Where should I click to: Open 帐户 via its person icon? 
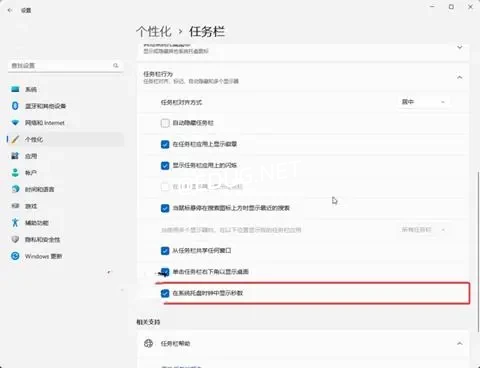15,173
